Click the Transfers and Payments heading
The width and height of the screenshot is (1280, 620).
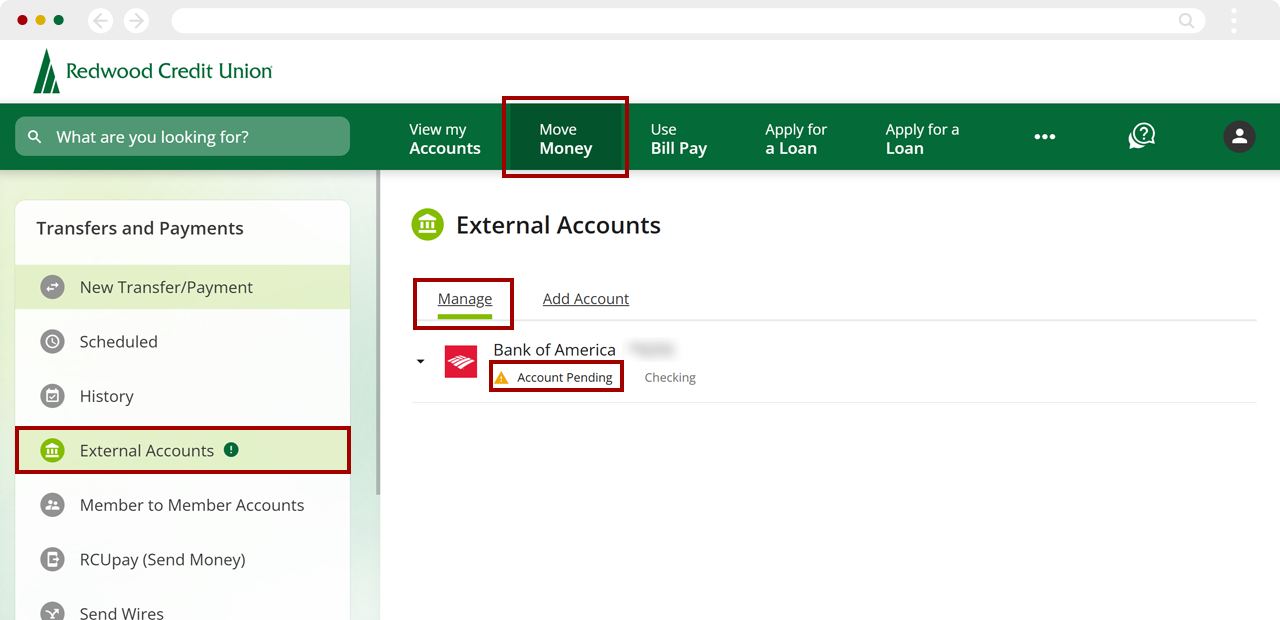pyautogui.click(x=140, y=229)
